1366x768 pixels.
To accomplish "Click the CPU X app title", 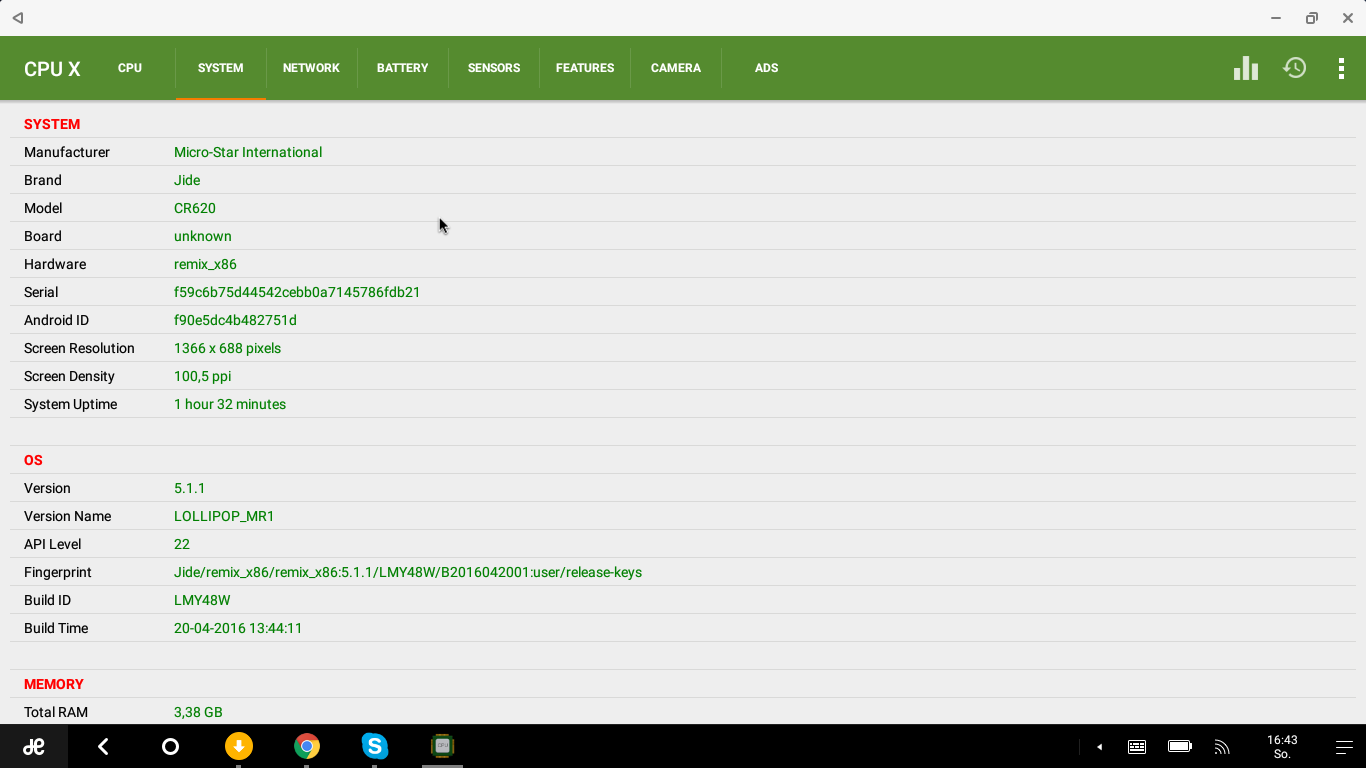I will 52,69.
